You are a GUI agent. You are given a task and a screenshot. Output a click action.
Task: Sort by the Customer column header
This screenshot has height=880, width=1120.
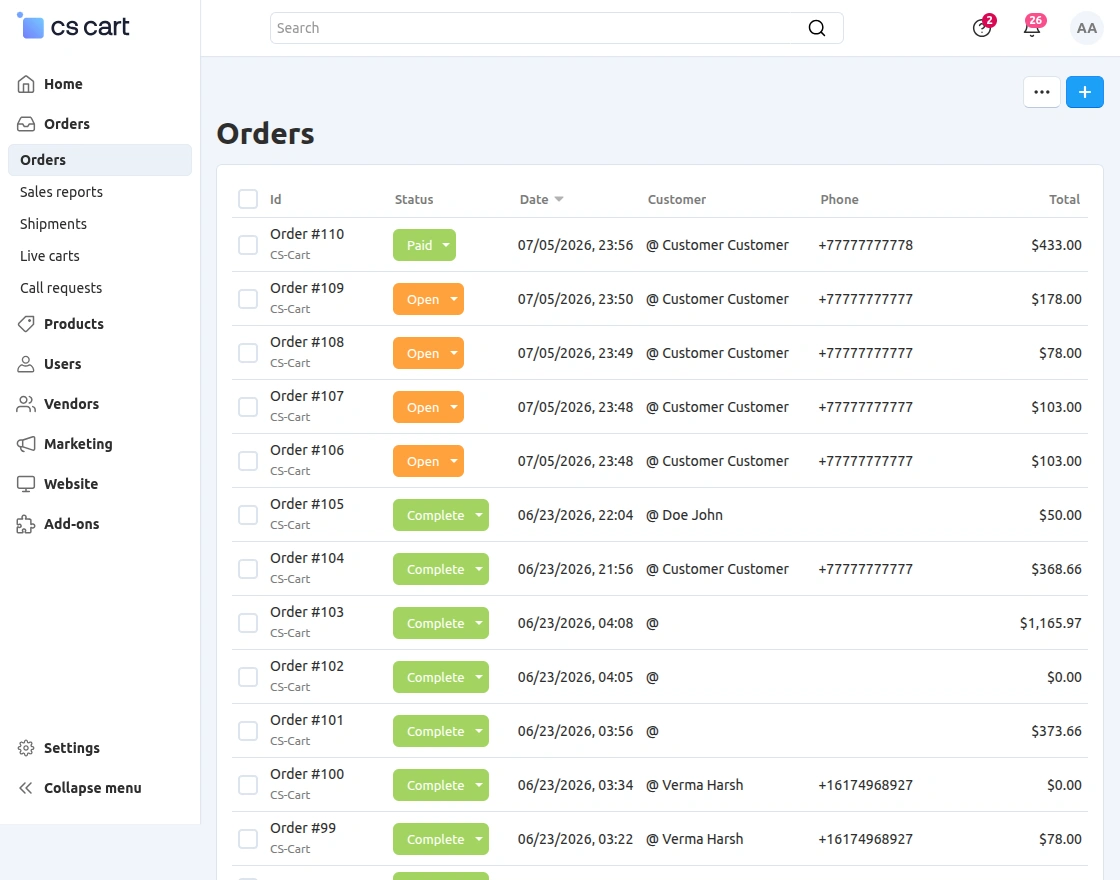tap(676, 199)
